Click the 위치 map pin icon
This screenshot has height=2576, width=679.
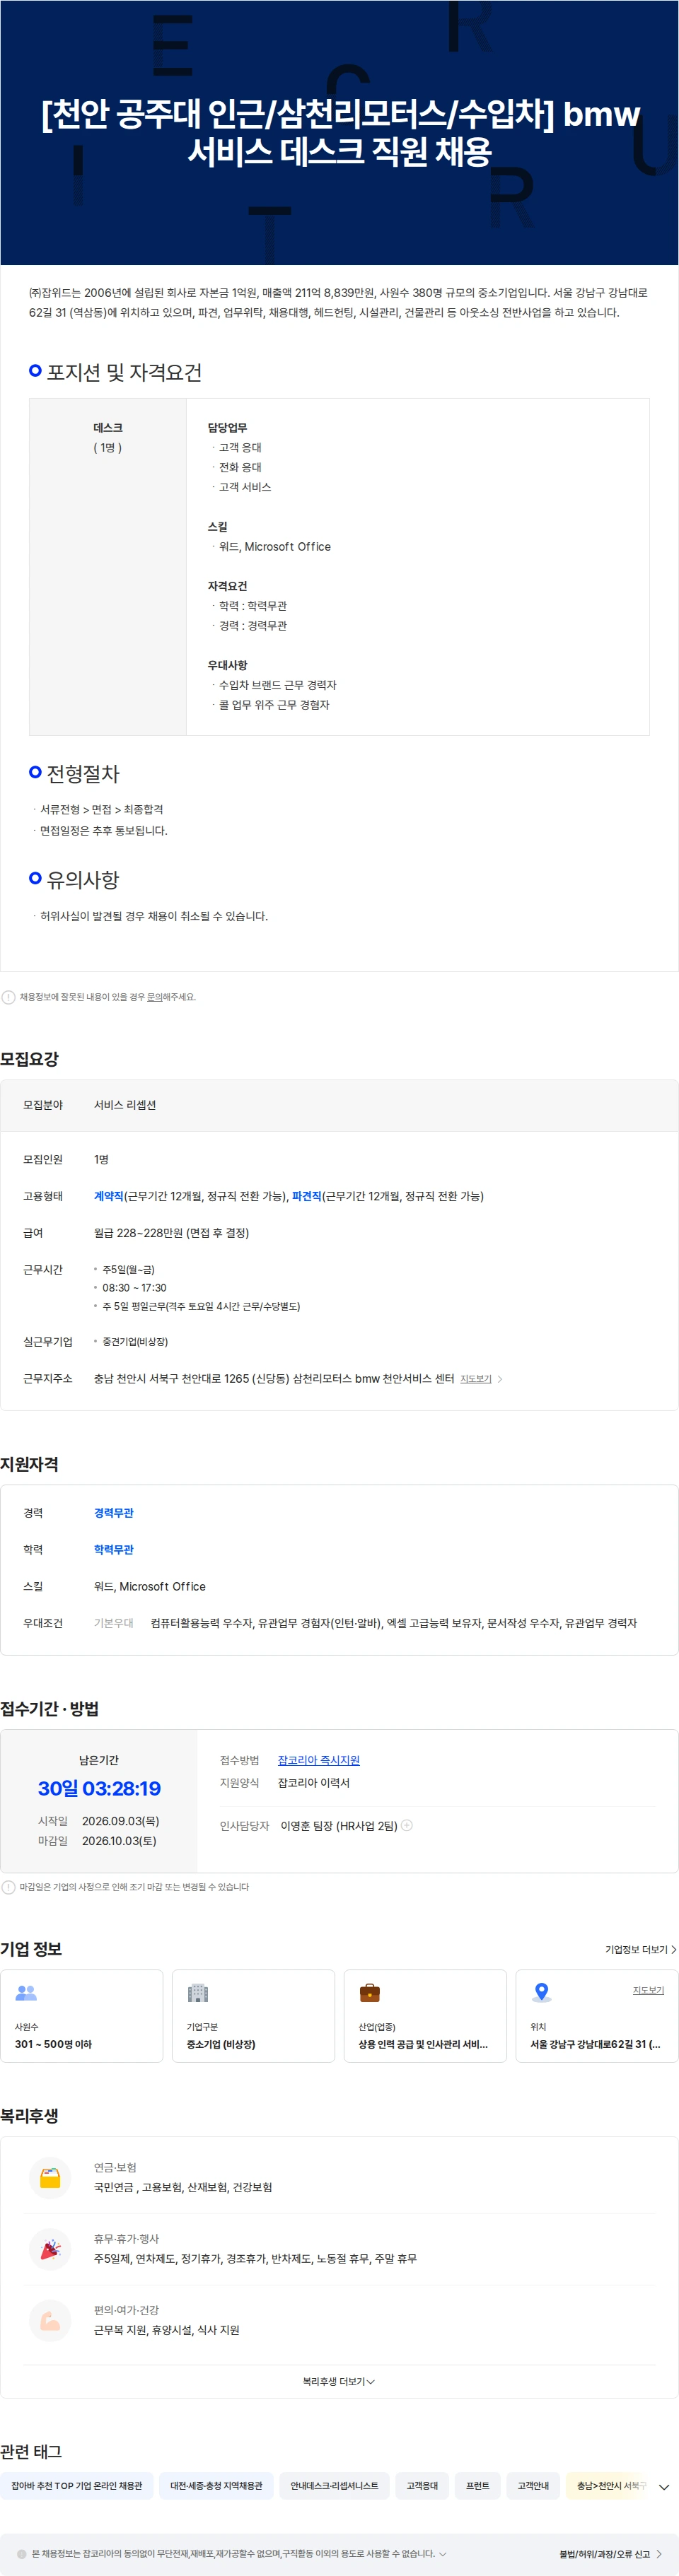coord(541,1992)
